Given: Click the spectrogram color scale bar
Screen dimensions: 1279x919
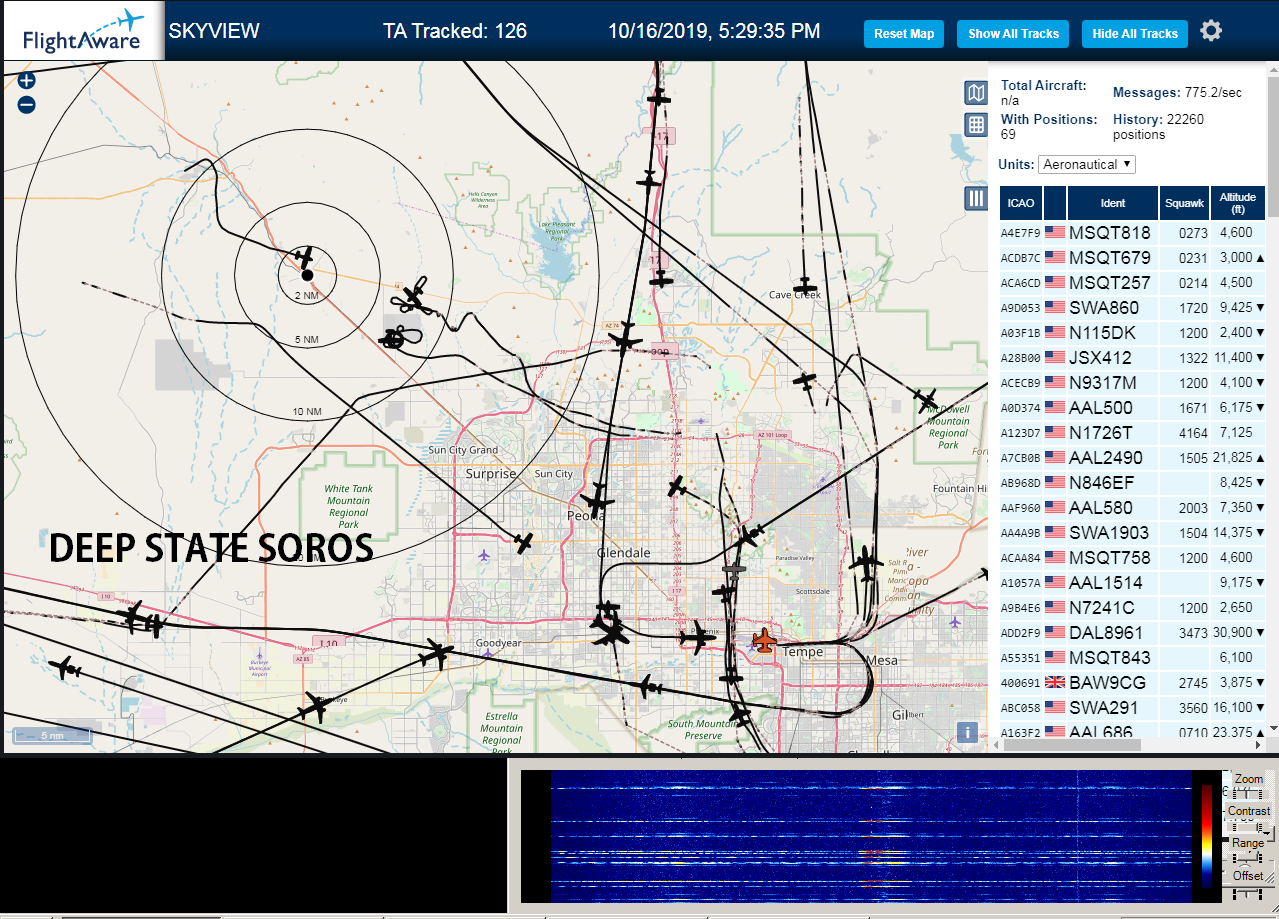Looking at the screenshot, I should click(1206, 836).
